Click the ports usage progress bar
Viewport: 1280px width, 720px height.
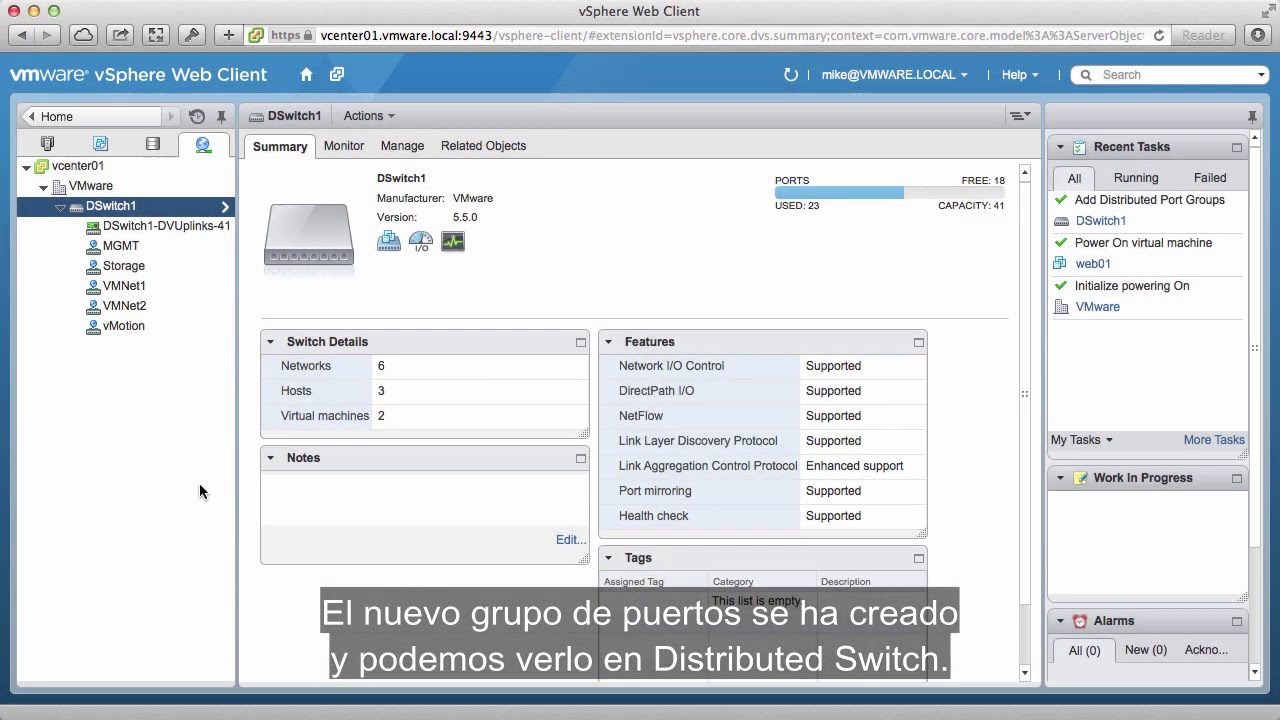889,193
